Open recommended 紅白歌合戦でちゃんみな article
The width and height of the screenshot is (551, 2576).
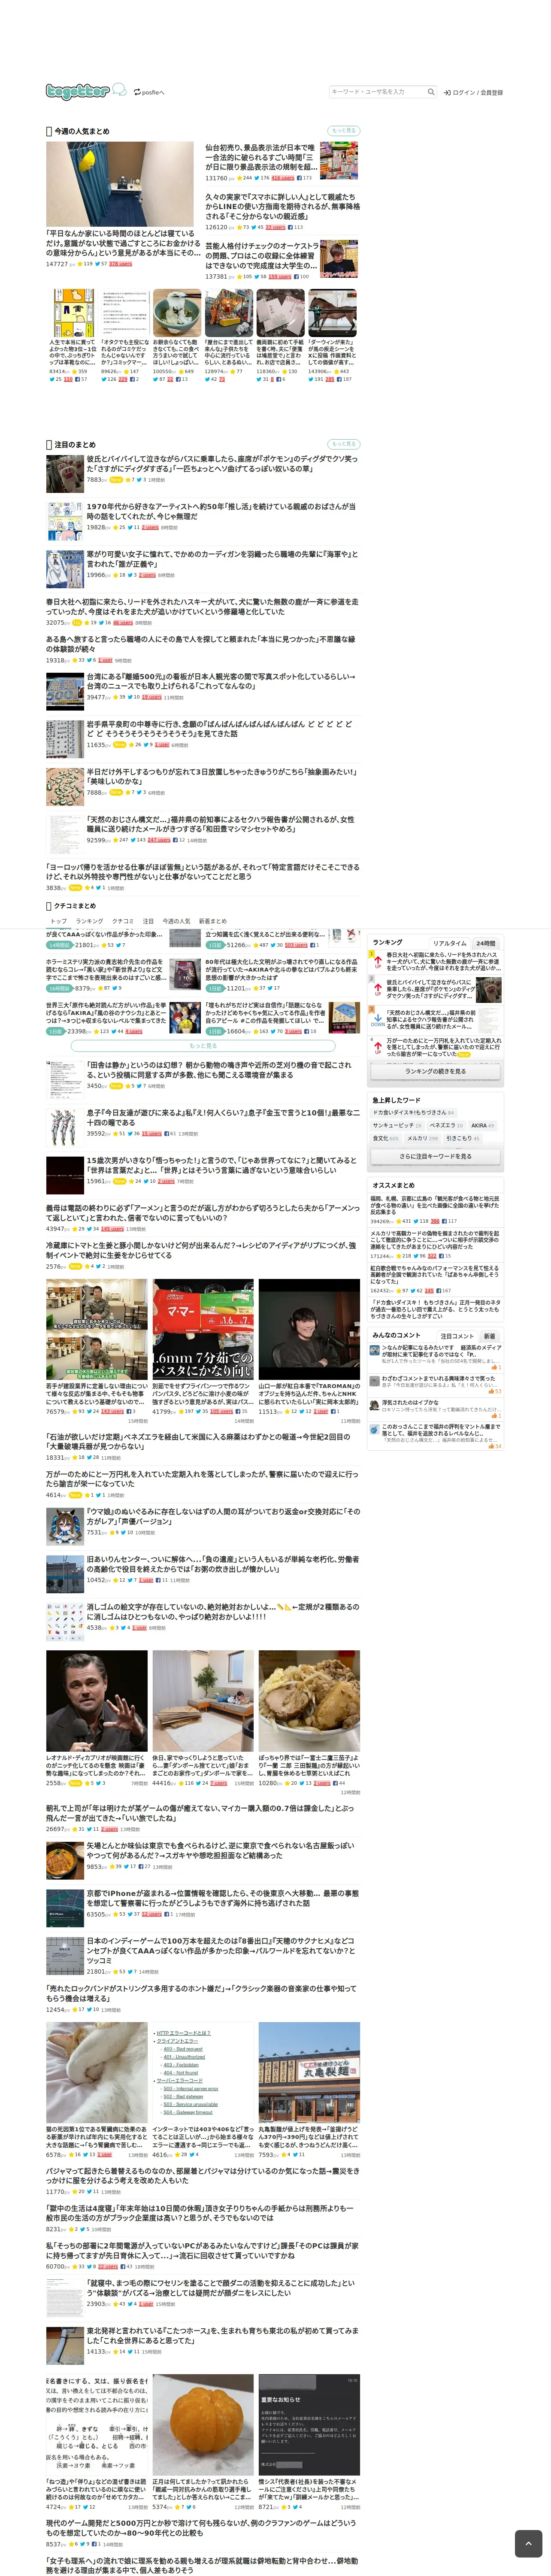(435, 1275)
